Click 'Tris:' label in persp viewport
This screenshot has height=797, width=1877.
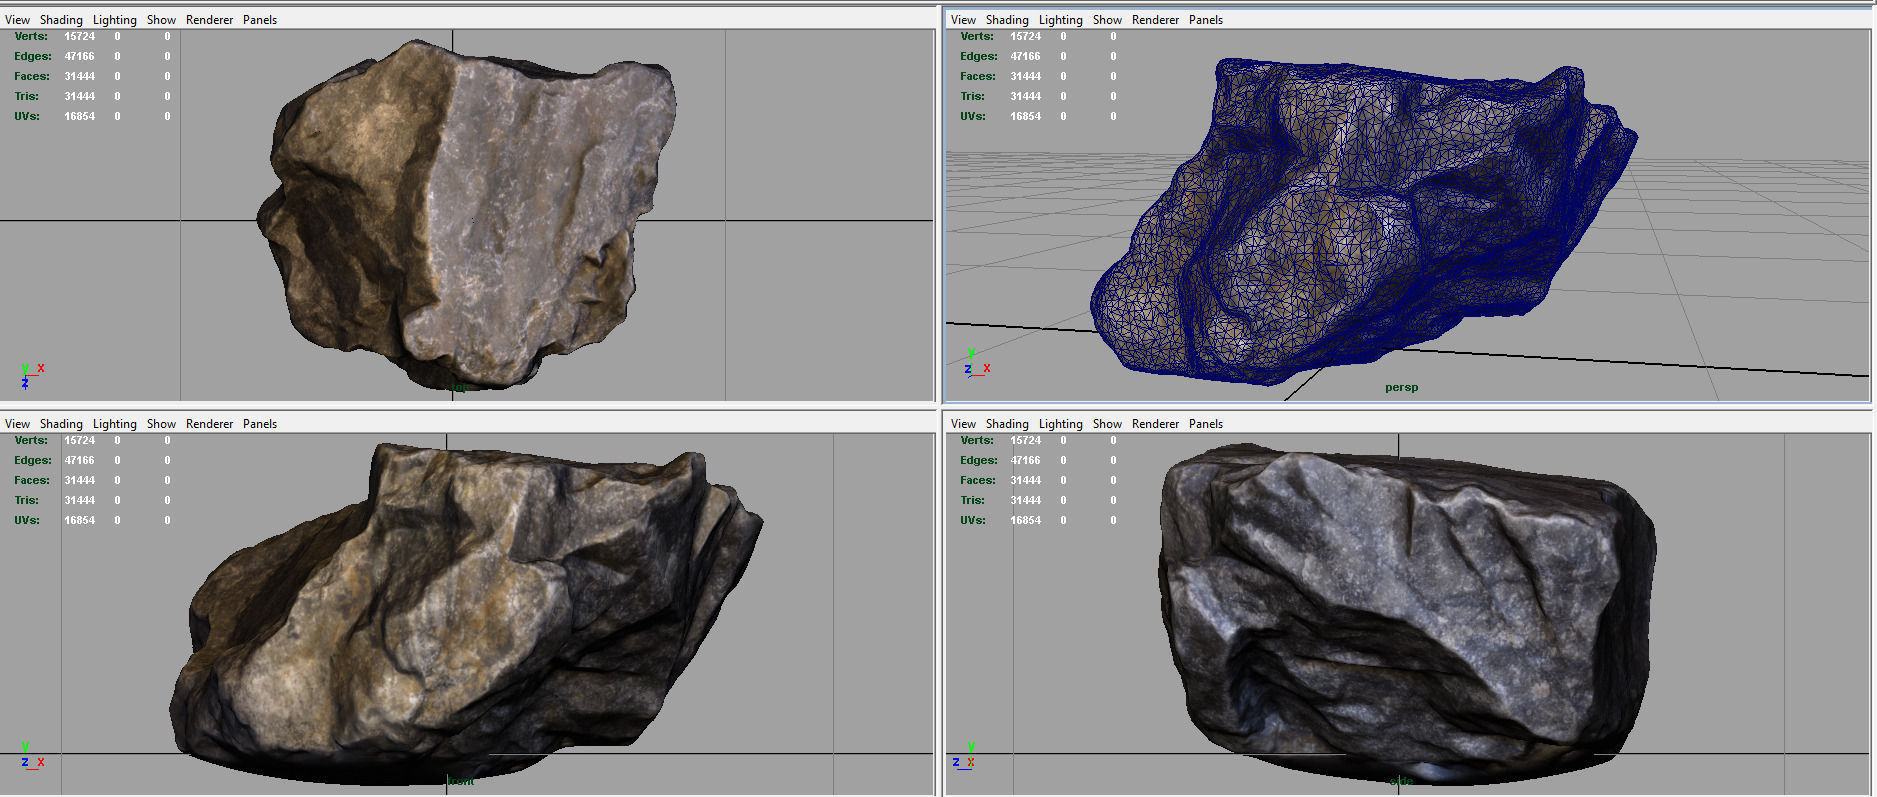pos(973,96)
